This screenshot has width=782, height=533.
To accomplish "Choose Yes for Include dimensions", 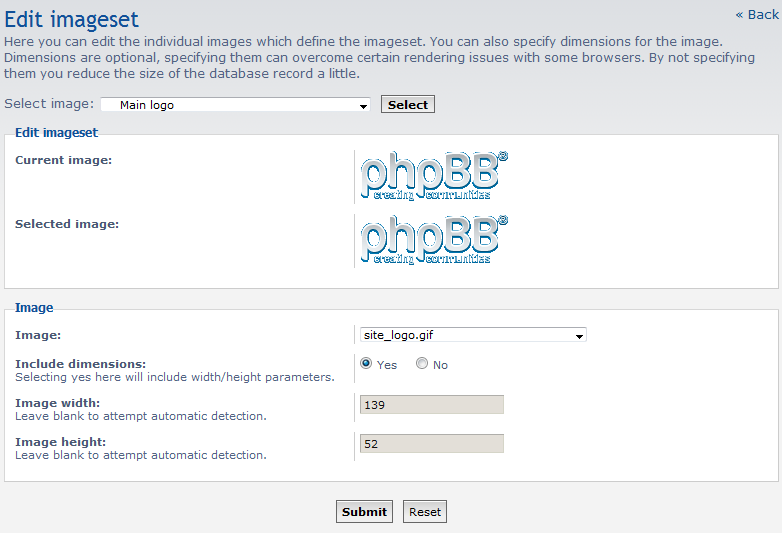I will [366, 364].
